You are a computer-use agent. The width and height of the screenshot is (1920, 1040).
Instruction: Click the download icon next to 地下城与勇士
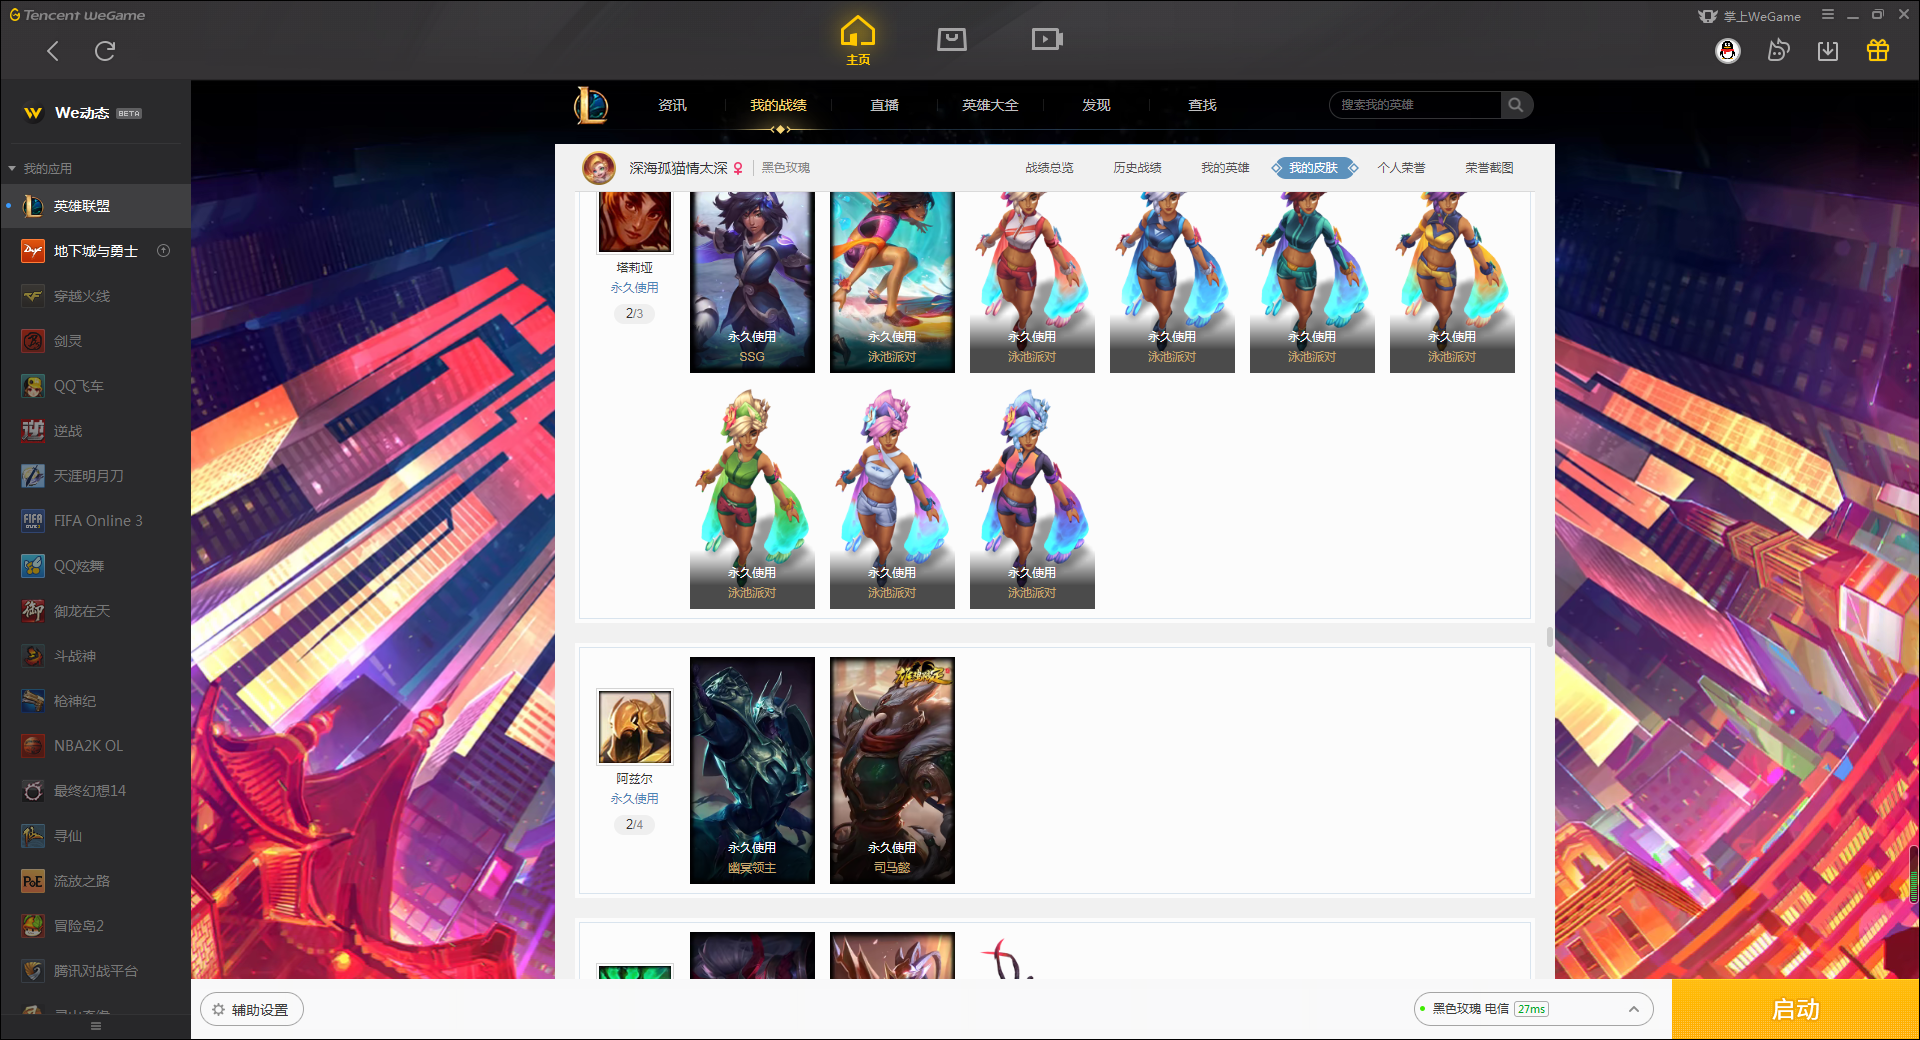[164, 251]
